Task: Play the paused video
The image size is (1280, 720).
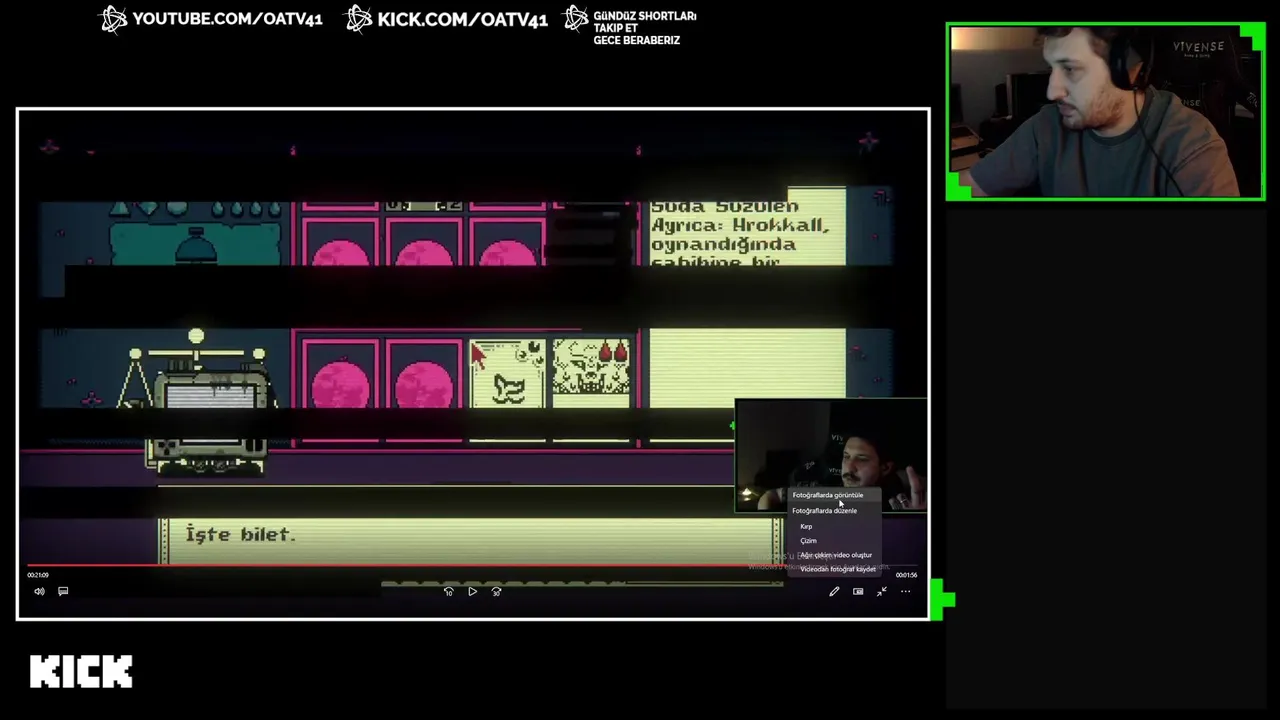Action: pyautogui.click(x=472, y=591)
